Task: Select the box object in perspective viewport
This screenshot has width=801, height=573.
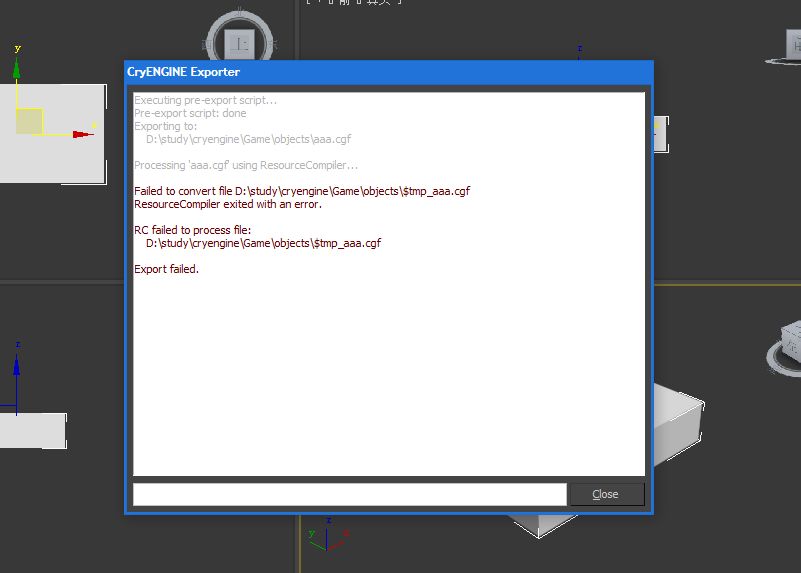Action: point(677,423)
